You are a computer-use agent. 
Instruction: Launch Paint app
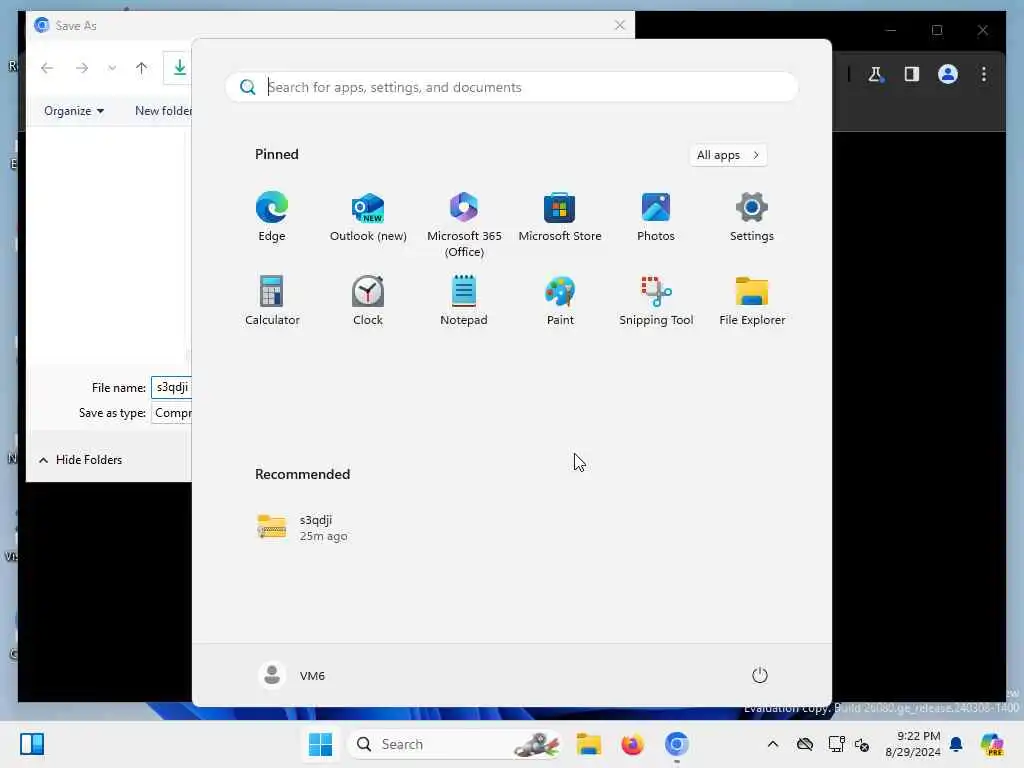coord(560,300)
